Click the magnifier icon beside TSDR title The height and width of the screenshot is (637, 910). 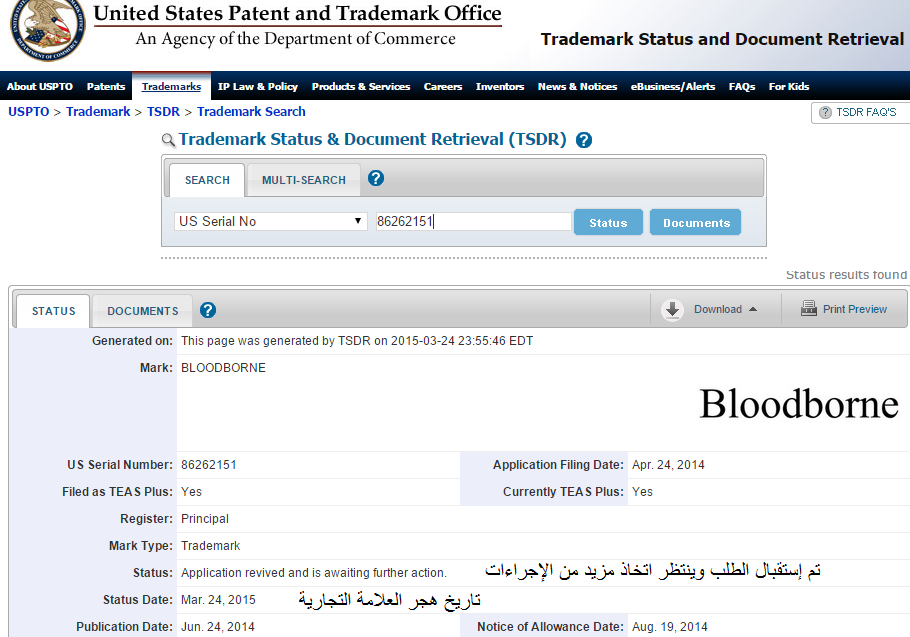pyautogui.click(x=168, y=140)
